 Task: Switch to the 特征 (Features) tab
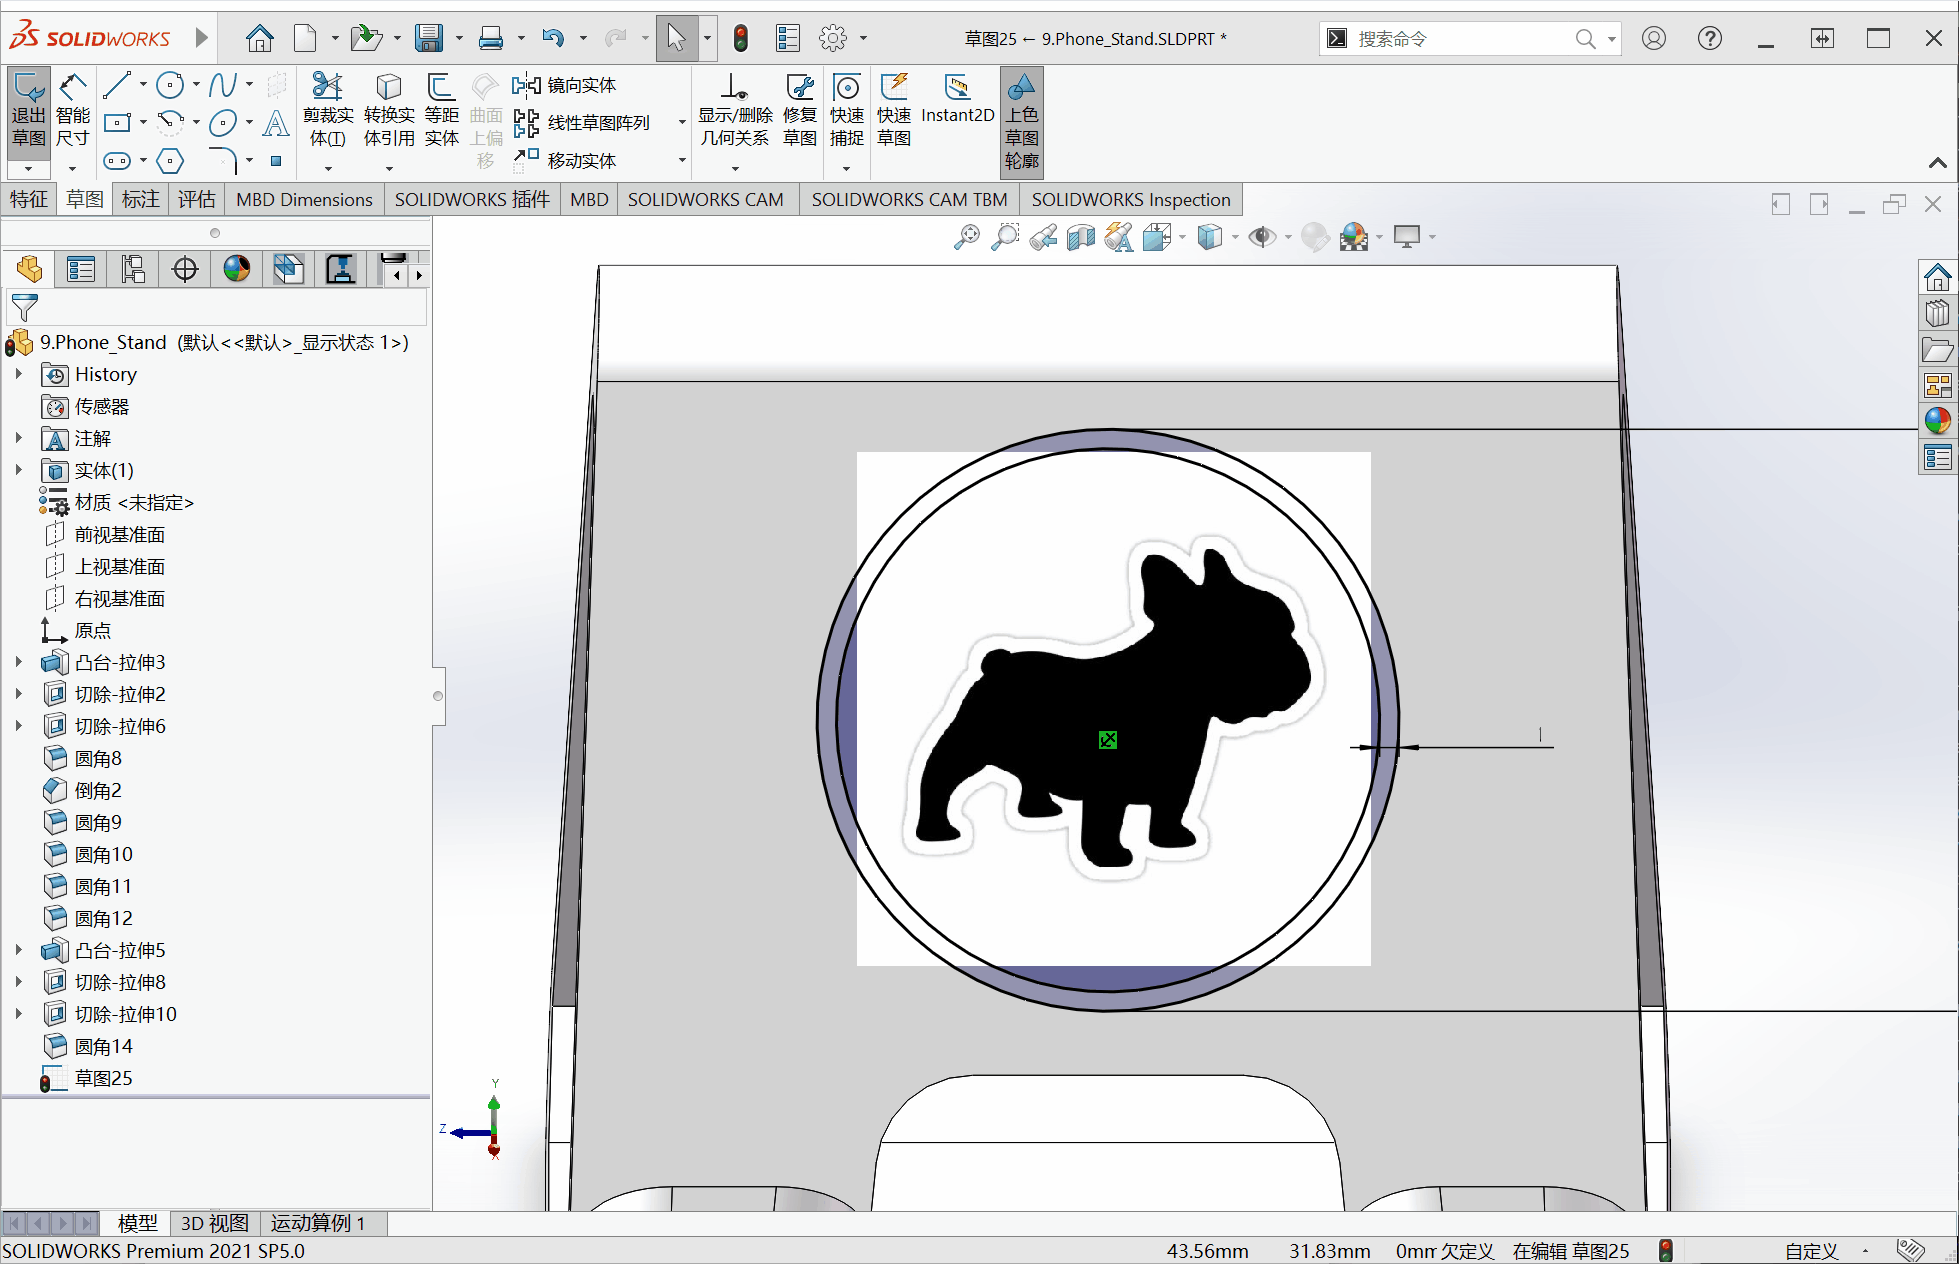29,199
